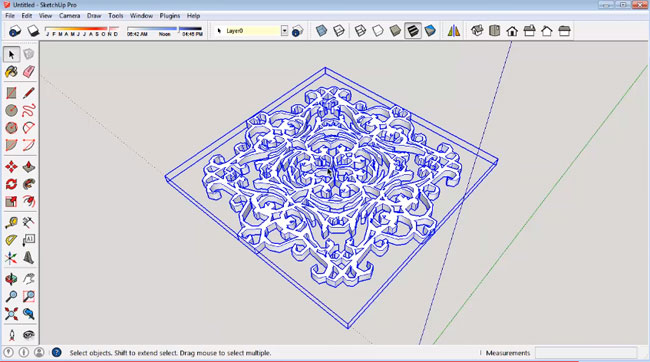The height and width of the screenshot is (362, 650).
Task: Select the Offset tool
Action: click(x=29, y=202)
